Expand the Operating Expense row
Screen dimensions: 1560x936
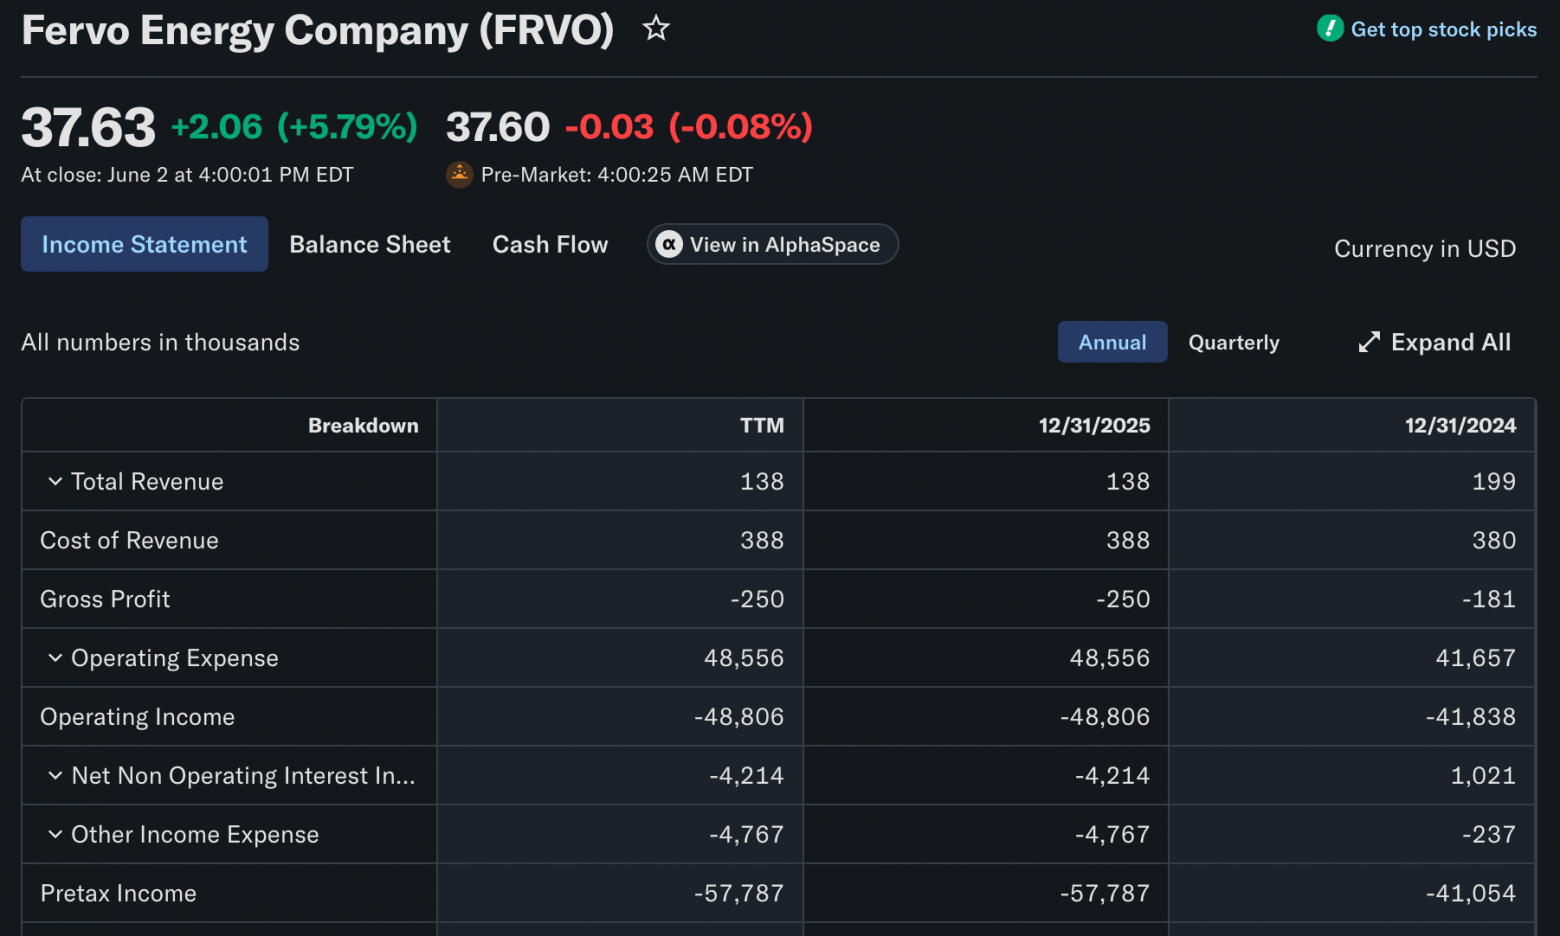pos(55,658)
